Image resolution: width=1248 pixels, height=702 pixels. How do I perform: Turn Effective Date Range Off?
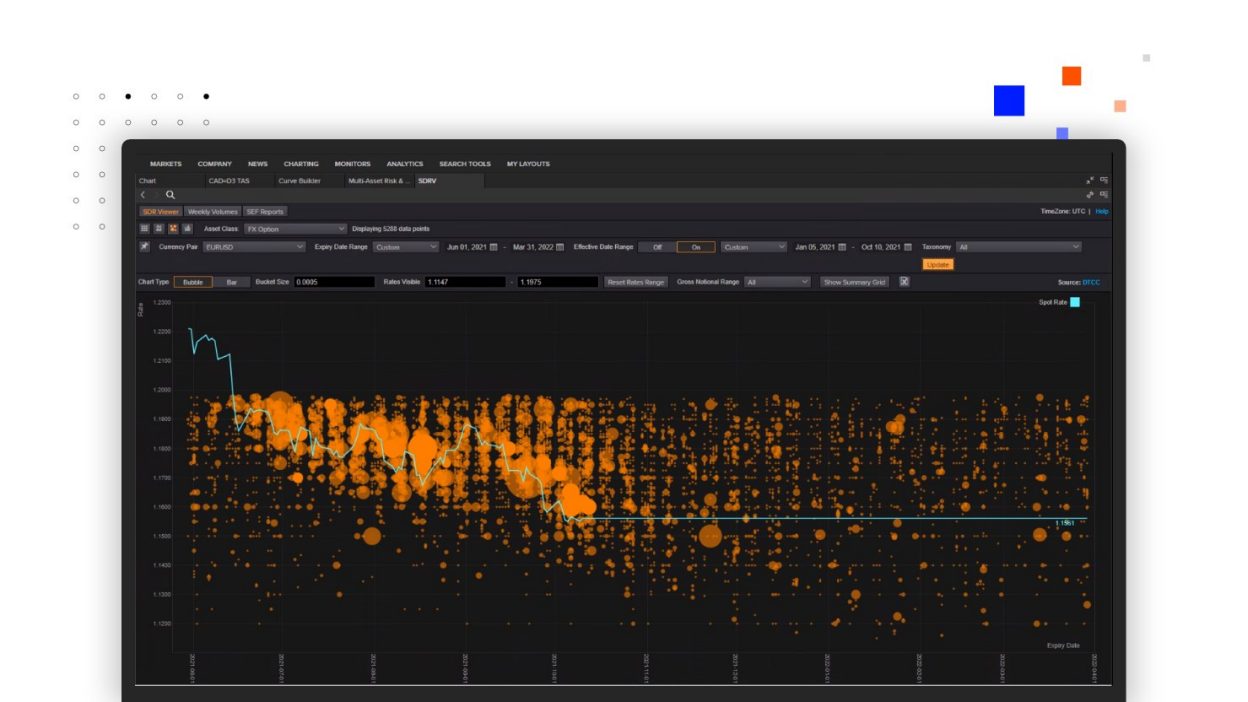[x=657, y=248]
